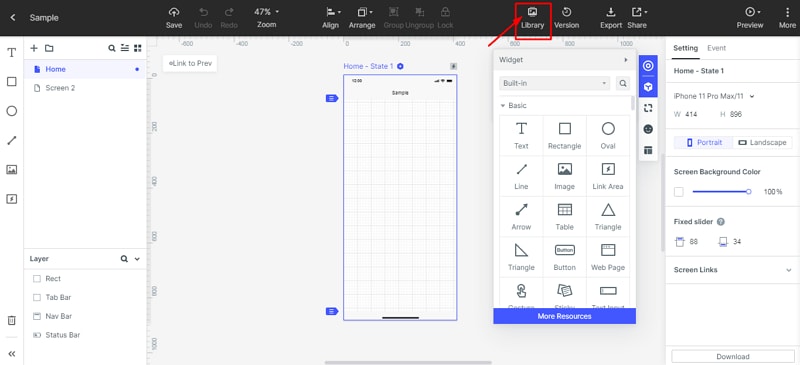
Task: Select the Status Bar layer
Action: (x=85, y=335)
